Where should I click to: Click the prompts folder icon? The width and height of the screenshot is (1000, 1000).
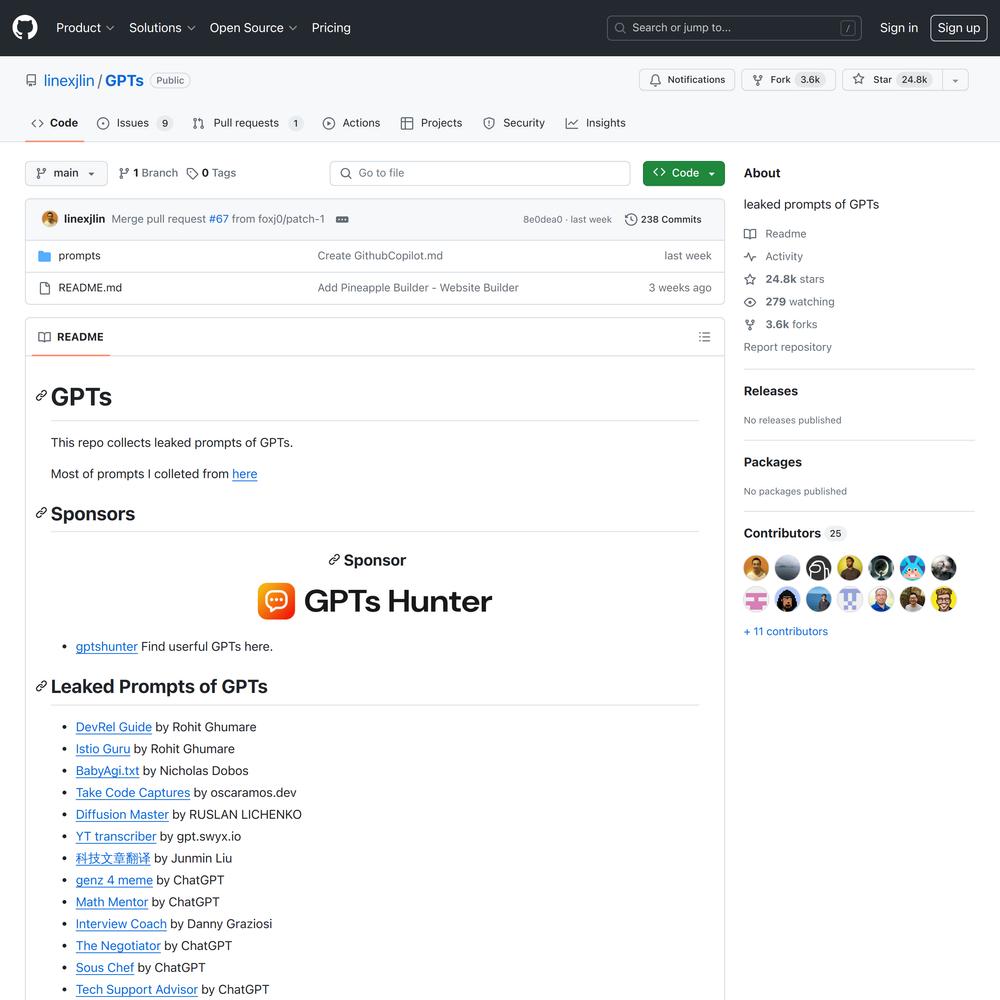(44, 256)
